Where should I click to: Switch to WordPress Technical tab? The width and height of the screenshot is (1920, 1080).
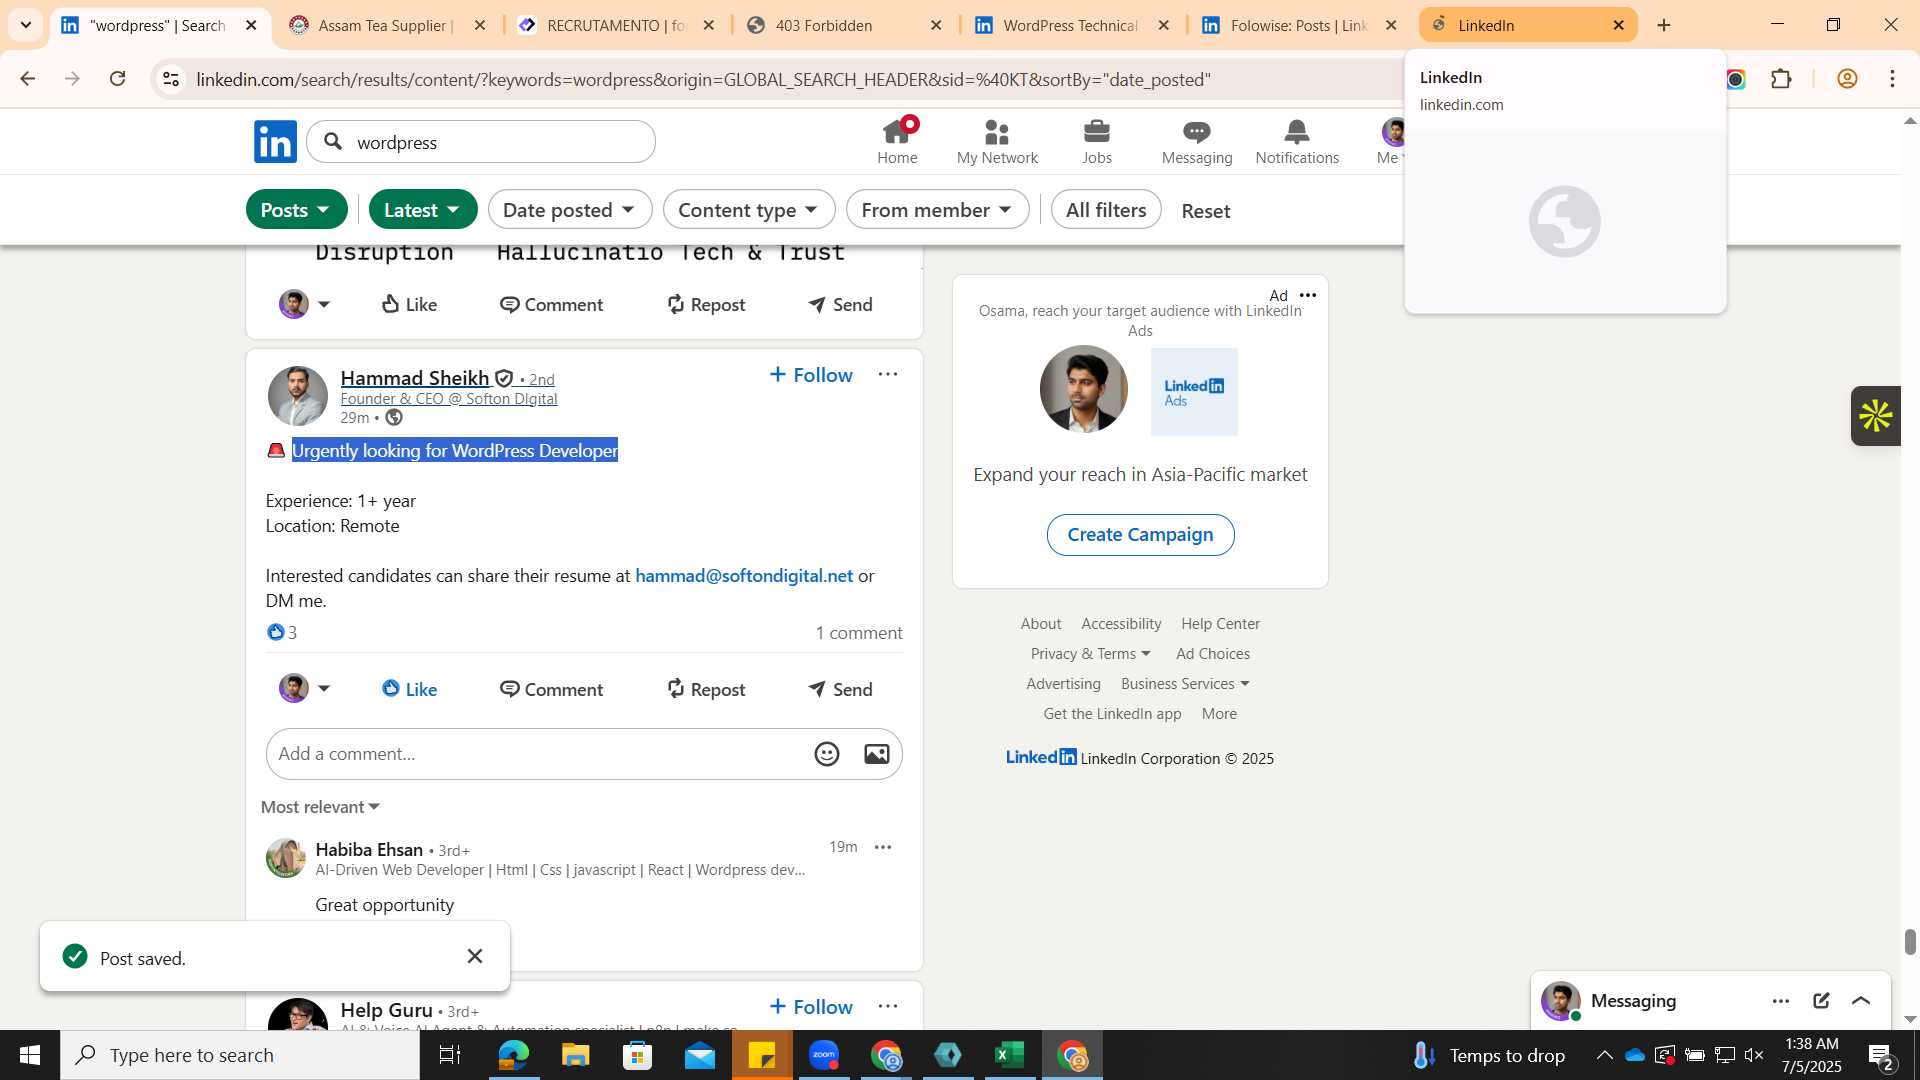point(1070,25)
